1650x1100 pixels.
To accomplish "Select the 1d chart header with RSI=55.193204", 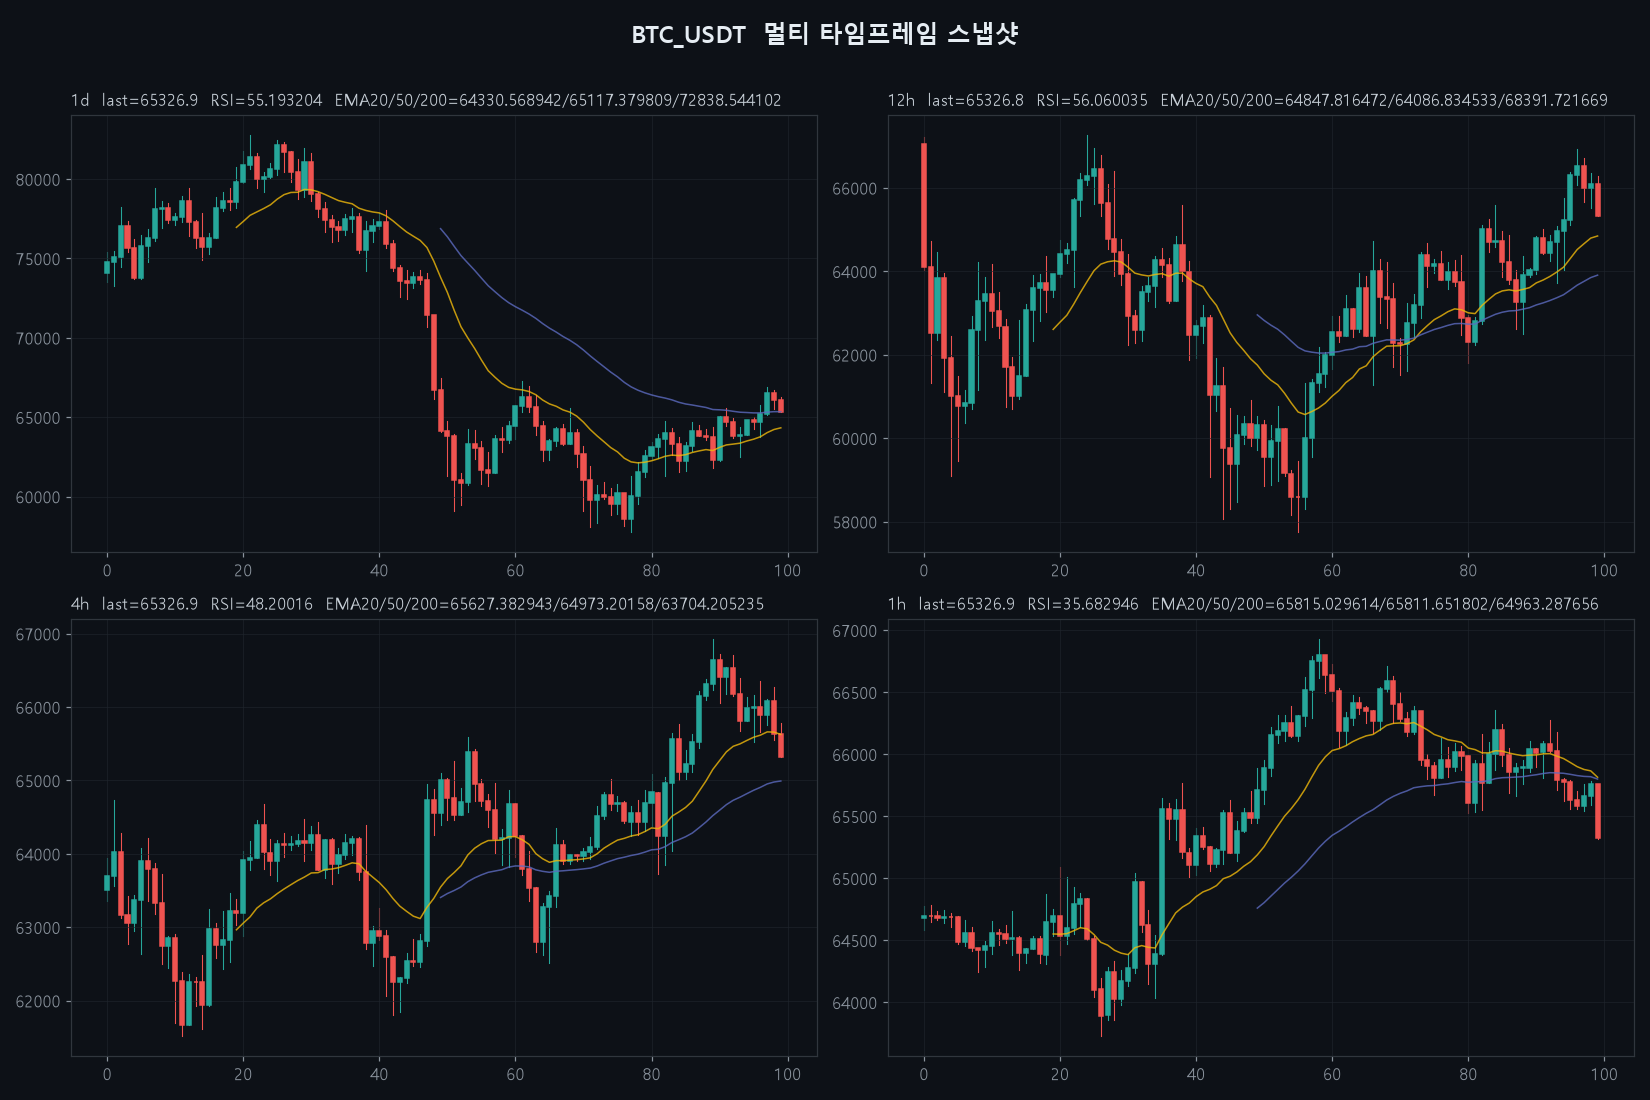I will [x=426, y=100].
